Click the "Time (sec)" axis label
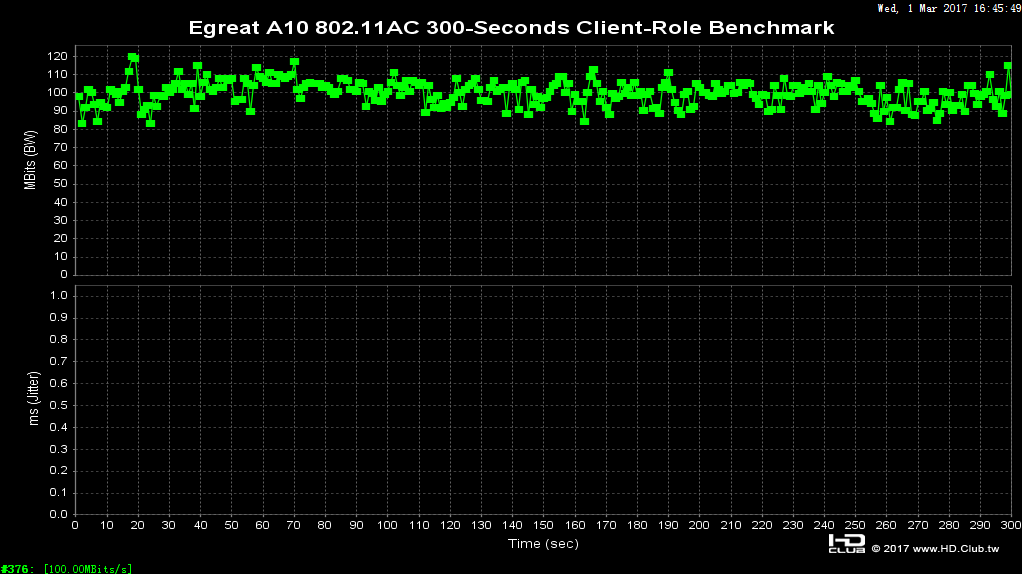This screenshot has width=1022, height=574. tap(543, 543)
